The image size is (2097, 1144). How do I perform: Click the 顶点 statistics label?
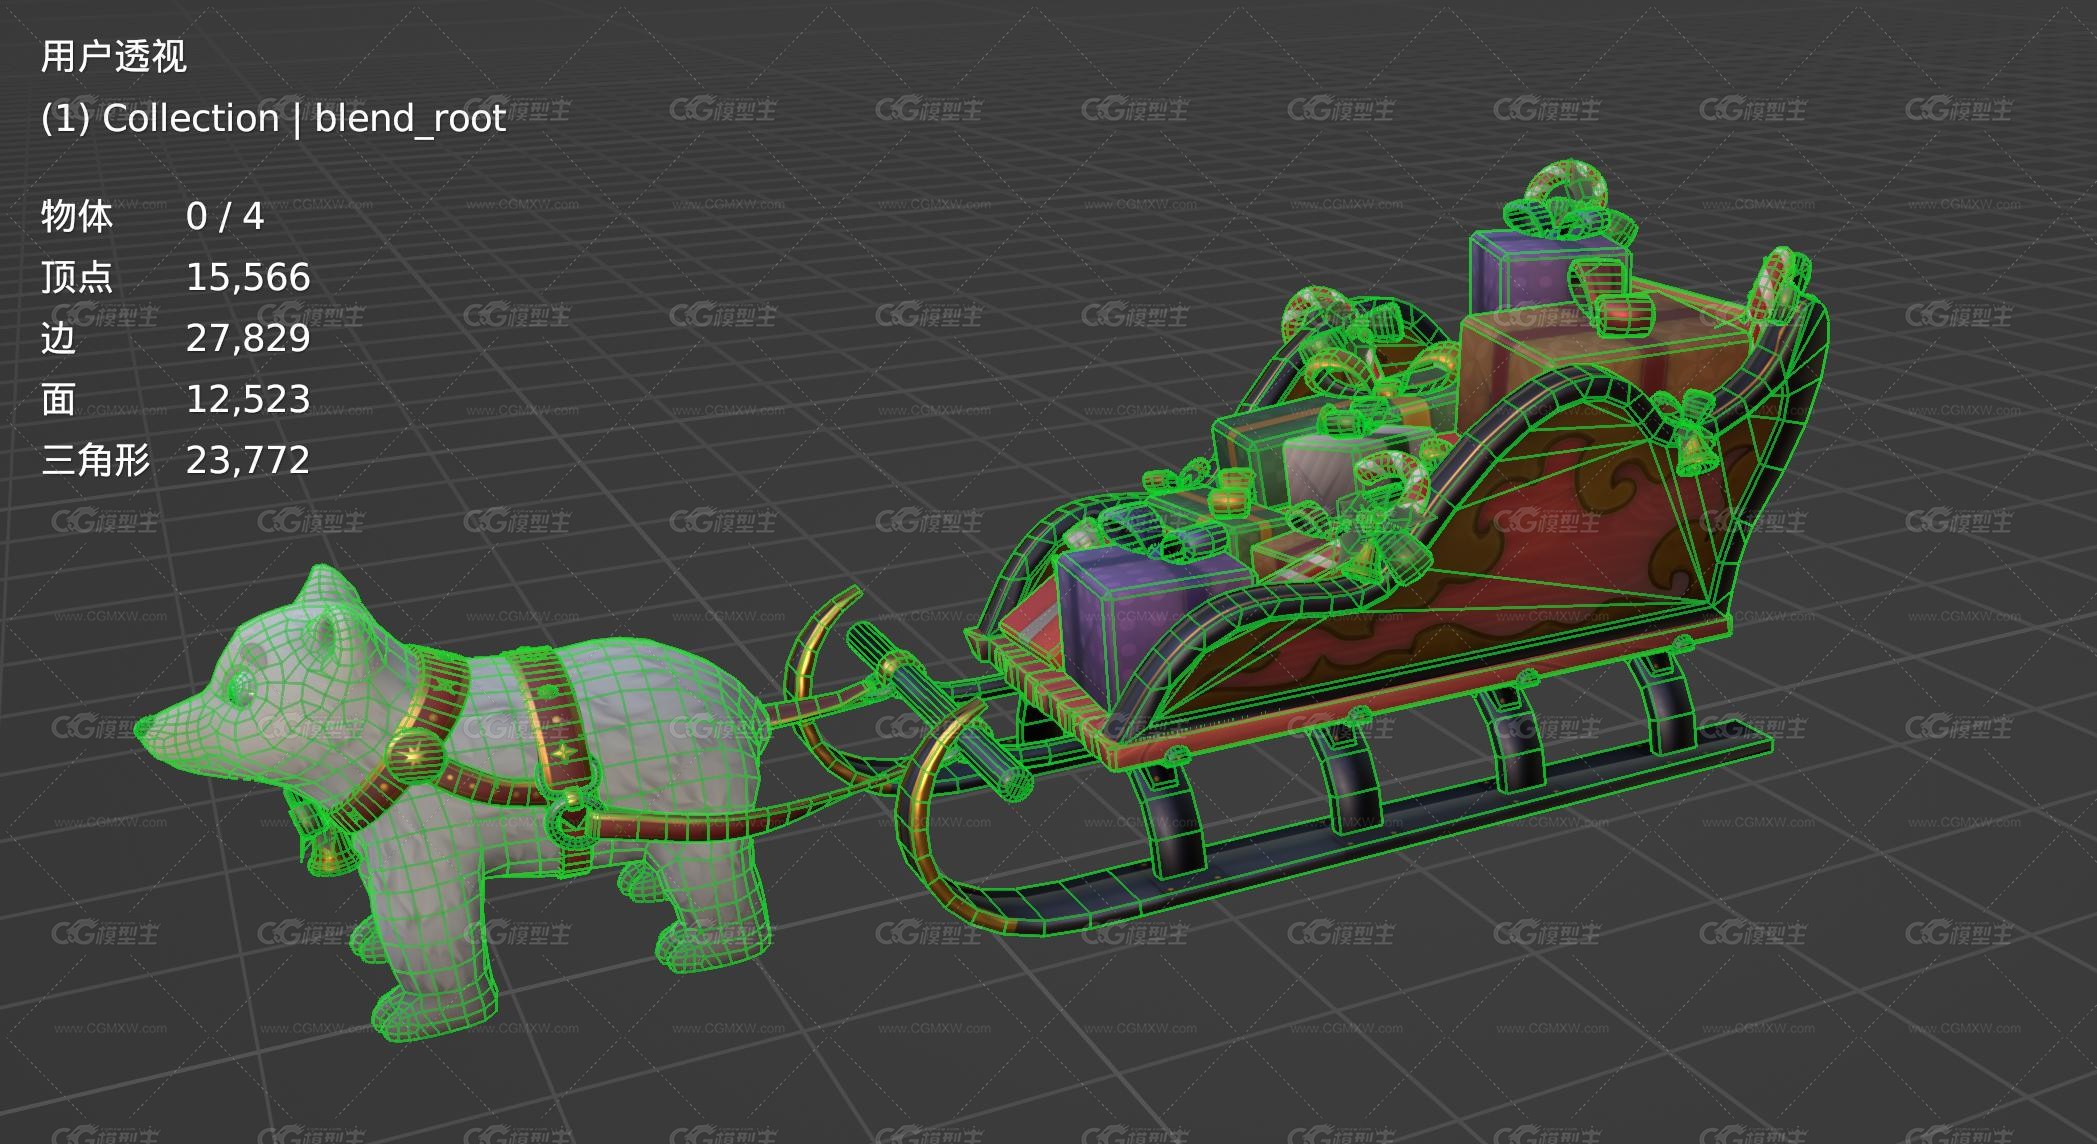coord(77,278)
